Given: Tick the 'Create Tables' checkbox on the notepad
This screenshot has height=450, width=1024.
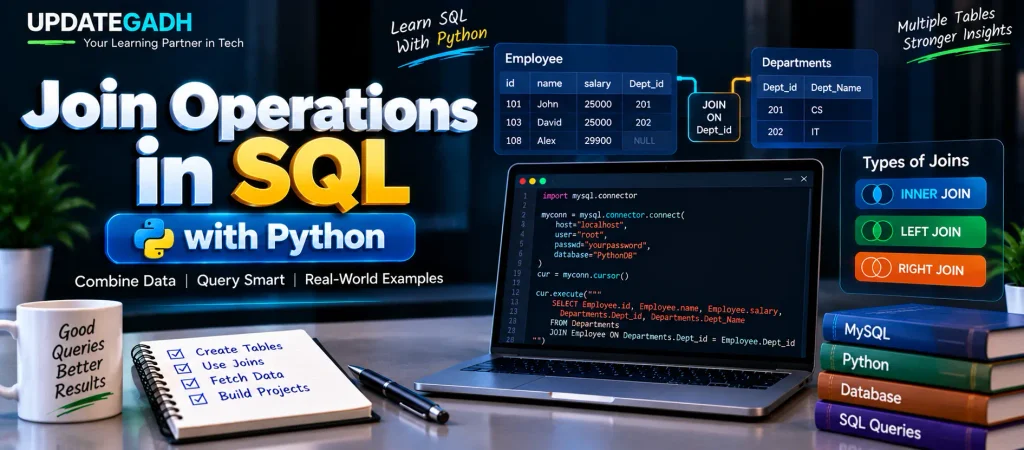Looking at the screenshot, I should pos(175,353).
